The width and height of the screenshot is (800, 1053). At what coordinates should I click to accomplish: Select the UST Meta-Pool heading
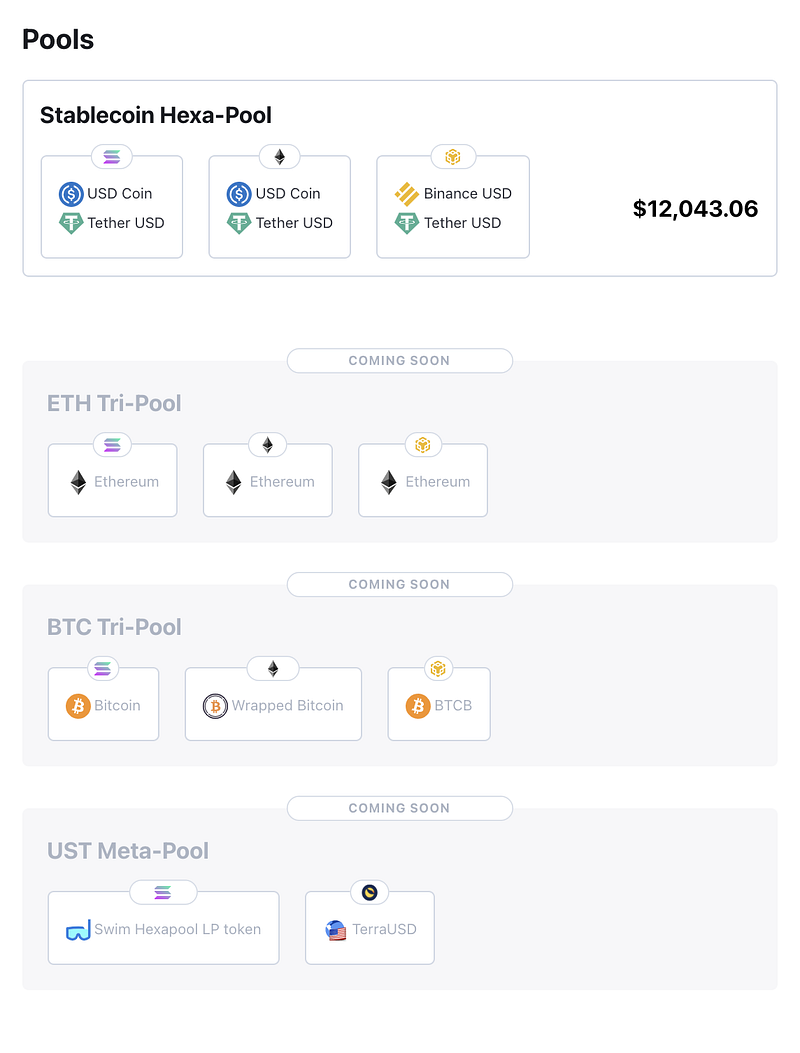128,852
